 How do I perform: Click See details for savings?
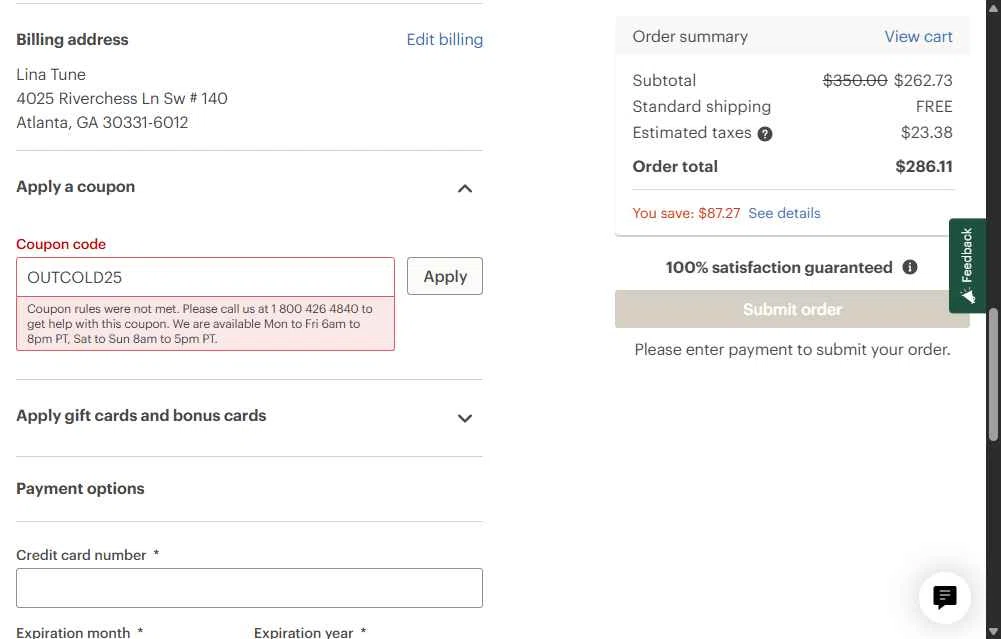pyautogui.click(x=784, y=213)
